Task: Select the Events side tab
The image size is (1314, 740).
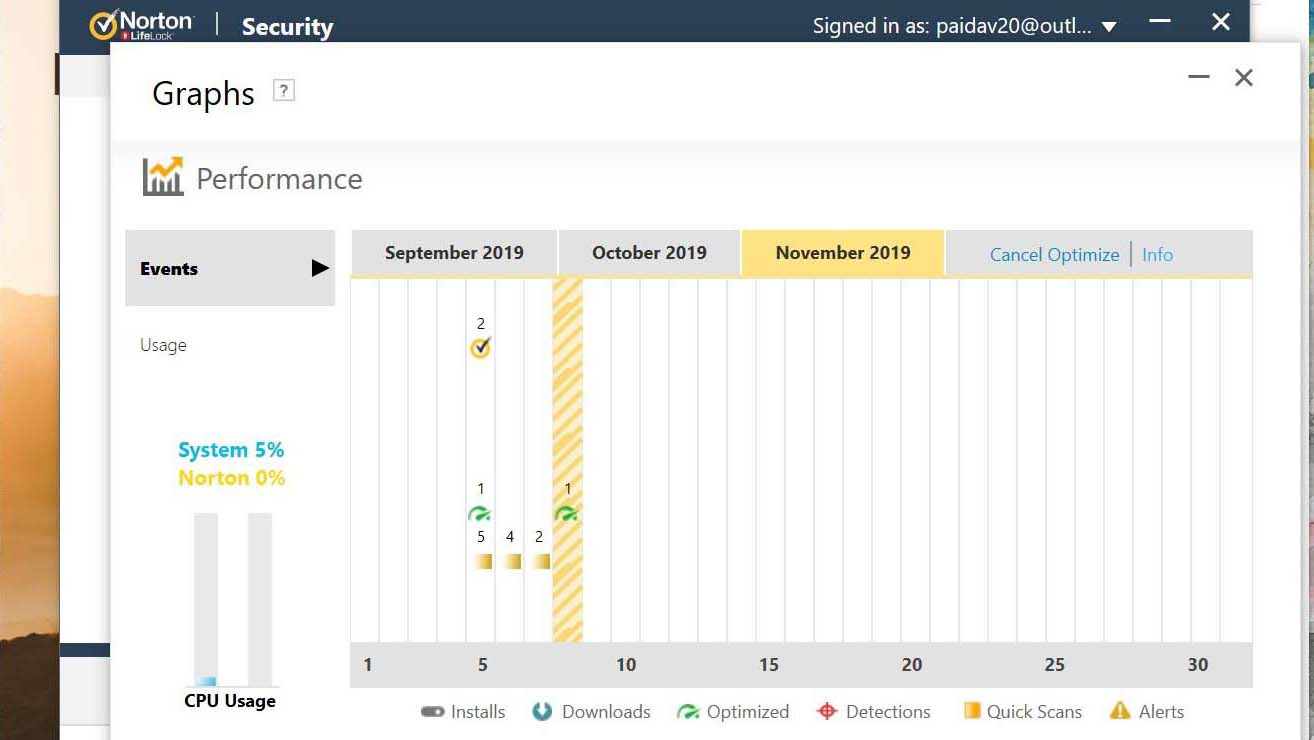Action: pos(230,268)
